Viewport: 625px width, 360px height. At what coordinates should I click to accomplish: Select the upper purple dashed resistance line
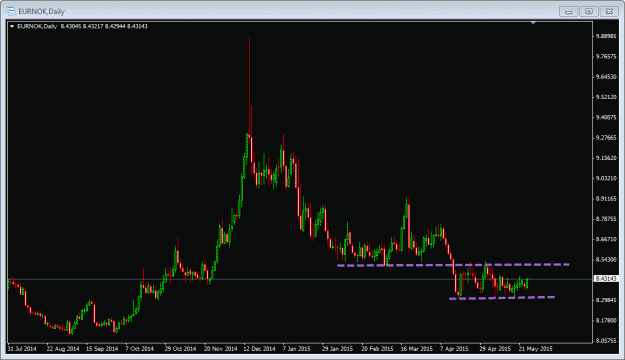[453, 265]
